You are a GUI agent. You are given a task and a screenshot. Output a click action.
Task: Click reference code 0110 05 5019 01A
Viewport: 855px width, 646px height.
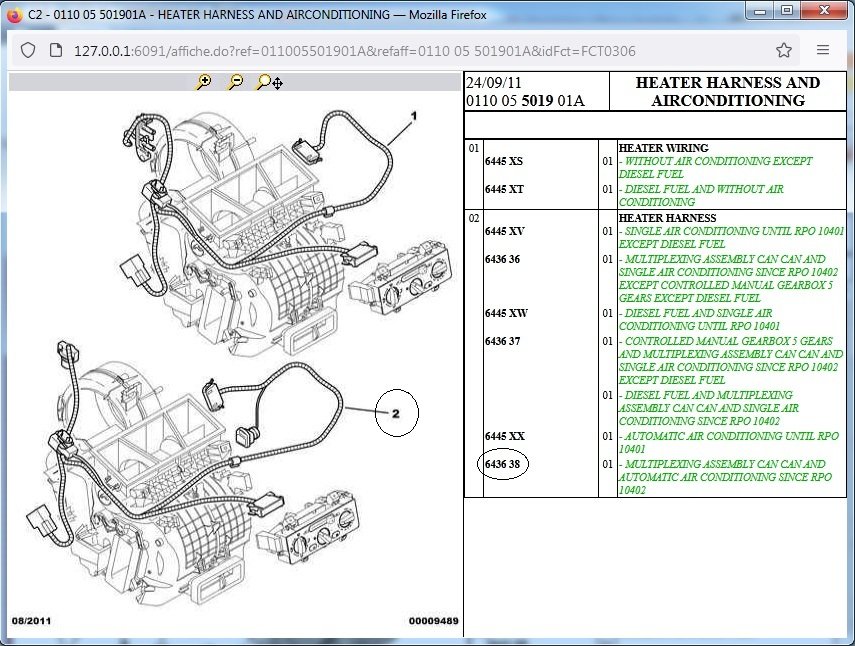tap(525, 101)
